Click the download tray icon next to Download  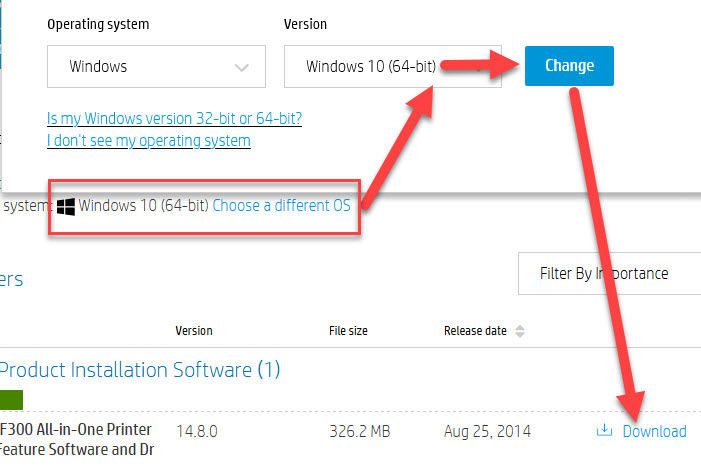pyautogui.click(x=604, y=430)
